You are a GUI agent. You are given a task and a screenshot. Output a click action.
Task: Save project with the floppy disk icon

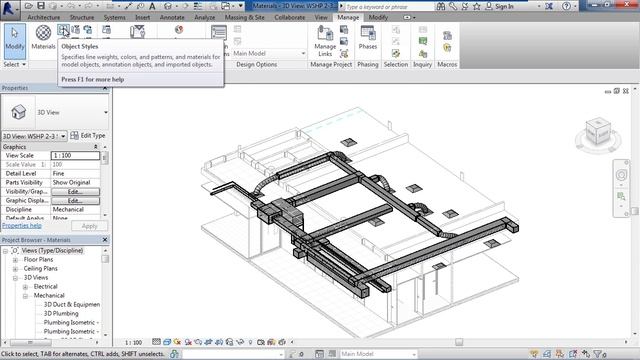click(x=41, y=6)
